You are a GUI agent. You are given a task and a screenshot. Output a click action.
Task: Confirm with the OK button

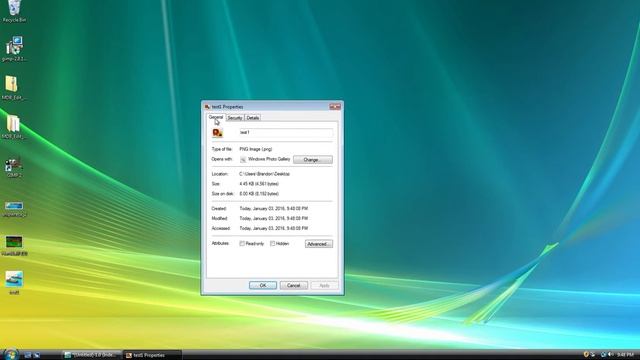(x=263, y=285)
